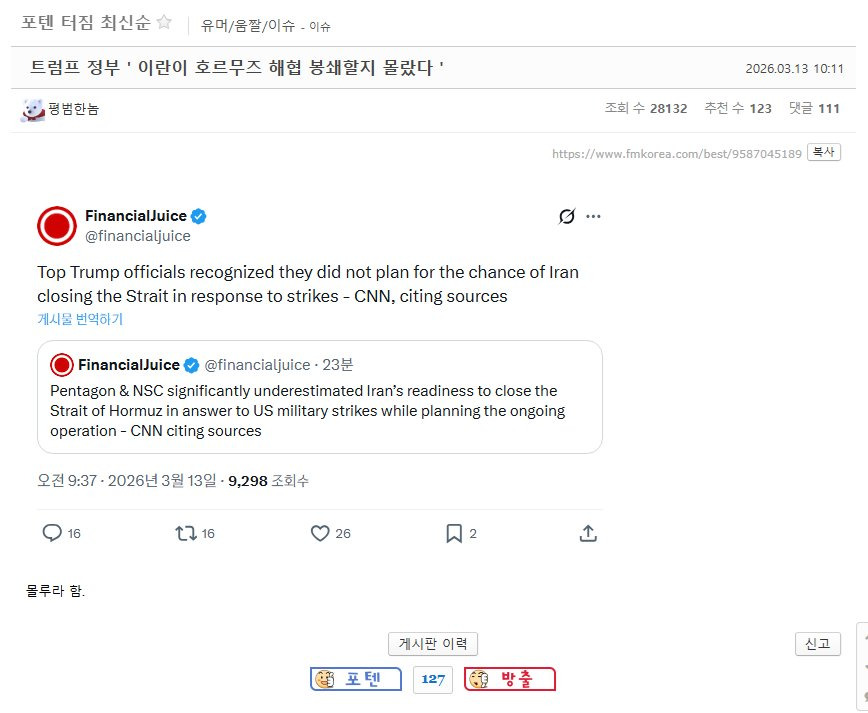Click the blue verified badge beside FinancialJuice
Viewport: 868px width, 713px height.
[199, 216]
